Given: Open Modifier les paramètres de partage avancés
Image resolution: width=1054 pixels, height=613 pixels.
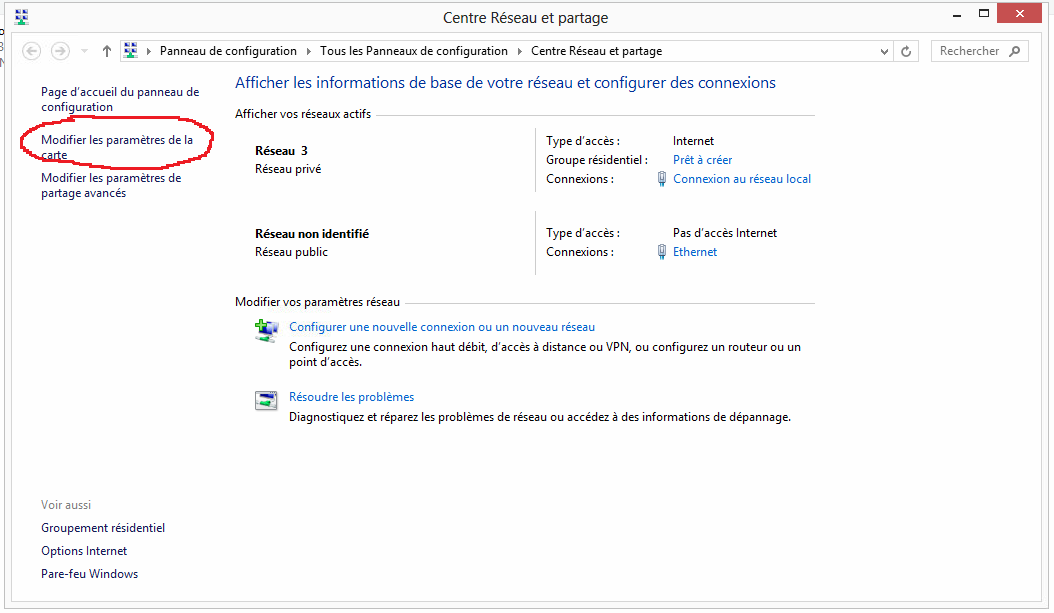Looking at the screenshot, I should tap(110, 185).
